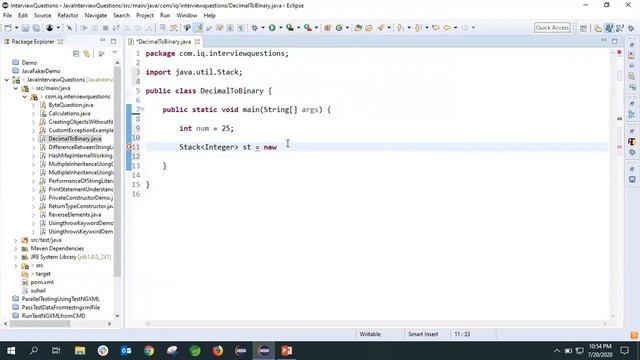Select ByteQuestion.java in Package Explorer
Viewport: 640px width, 360px height.
70,105
